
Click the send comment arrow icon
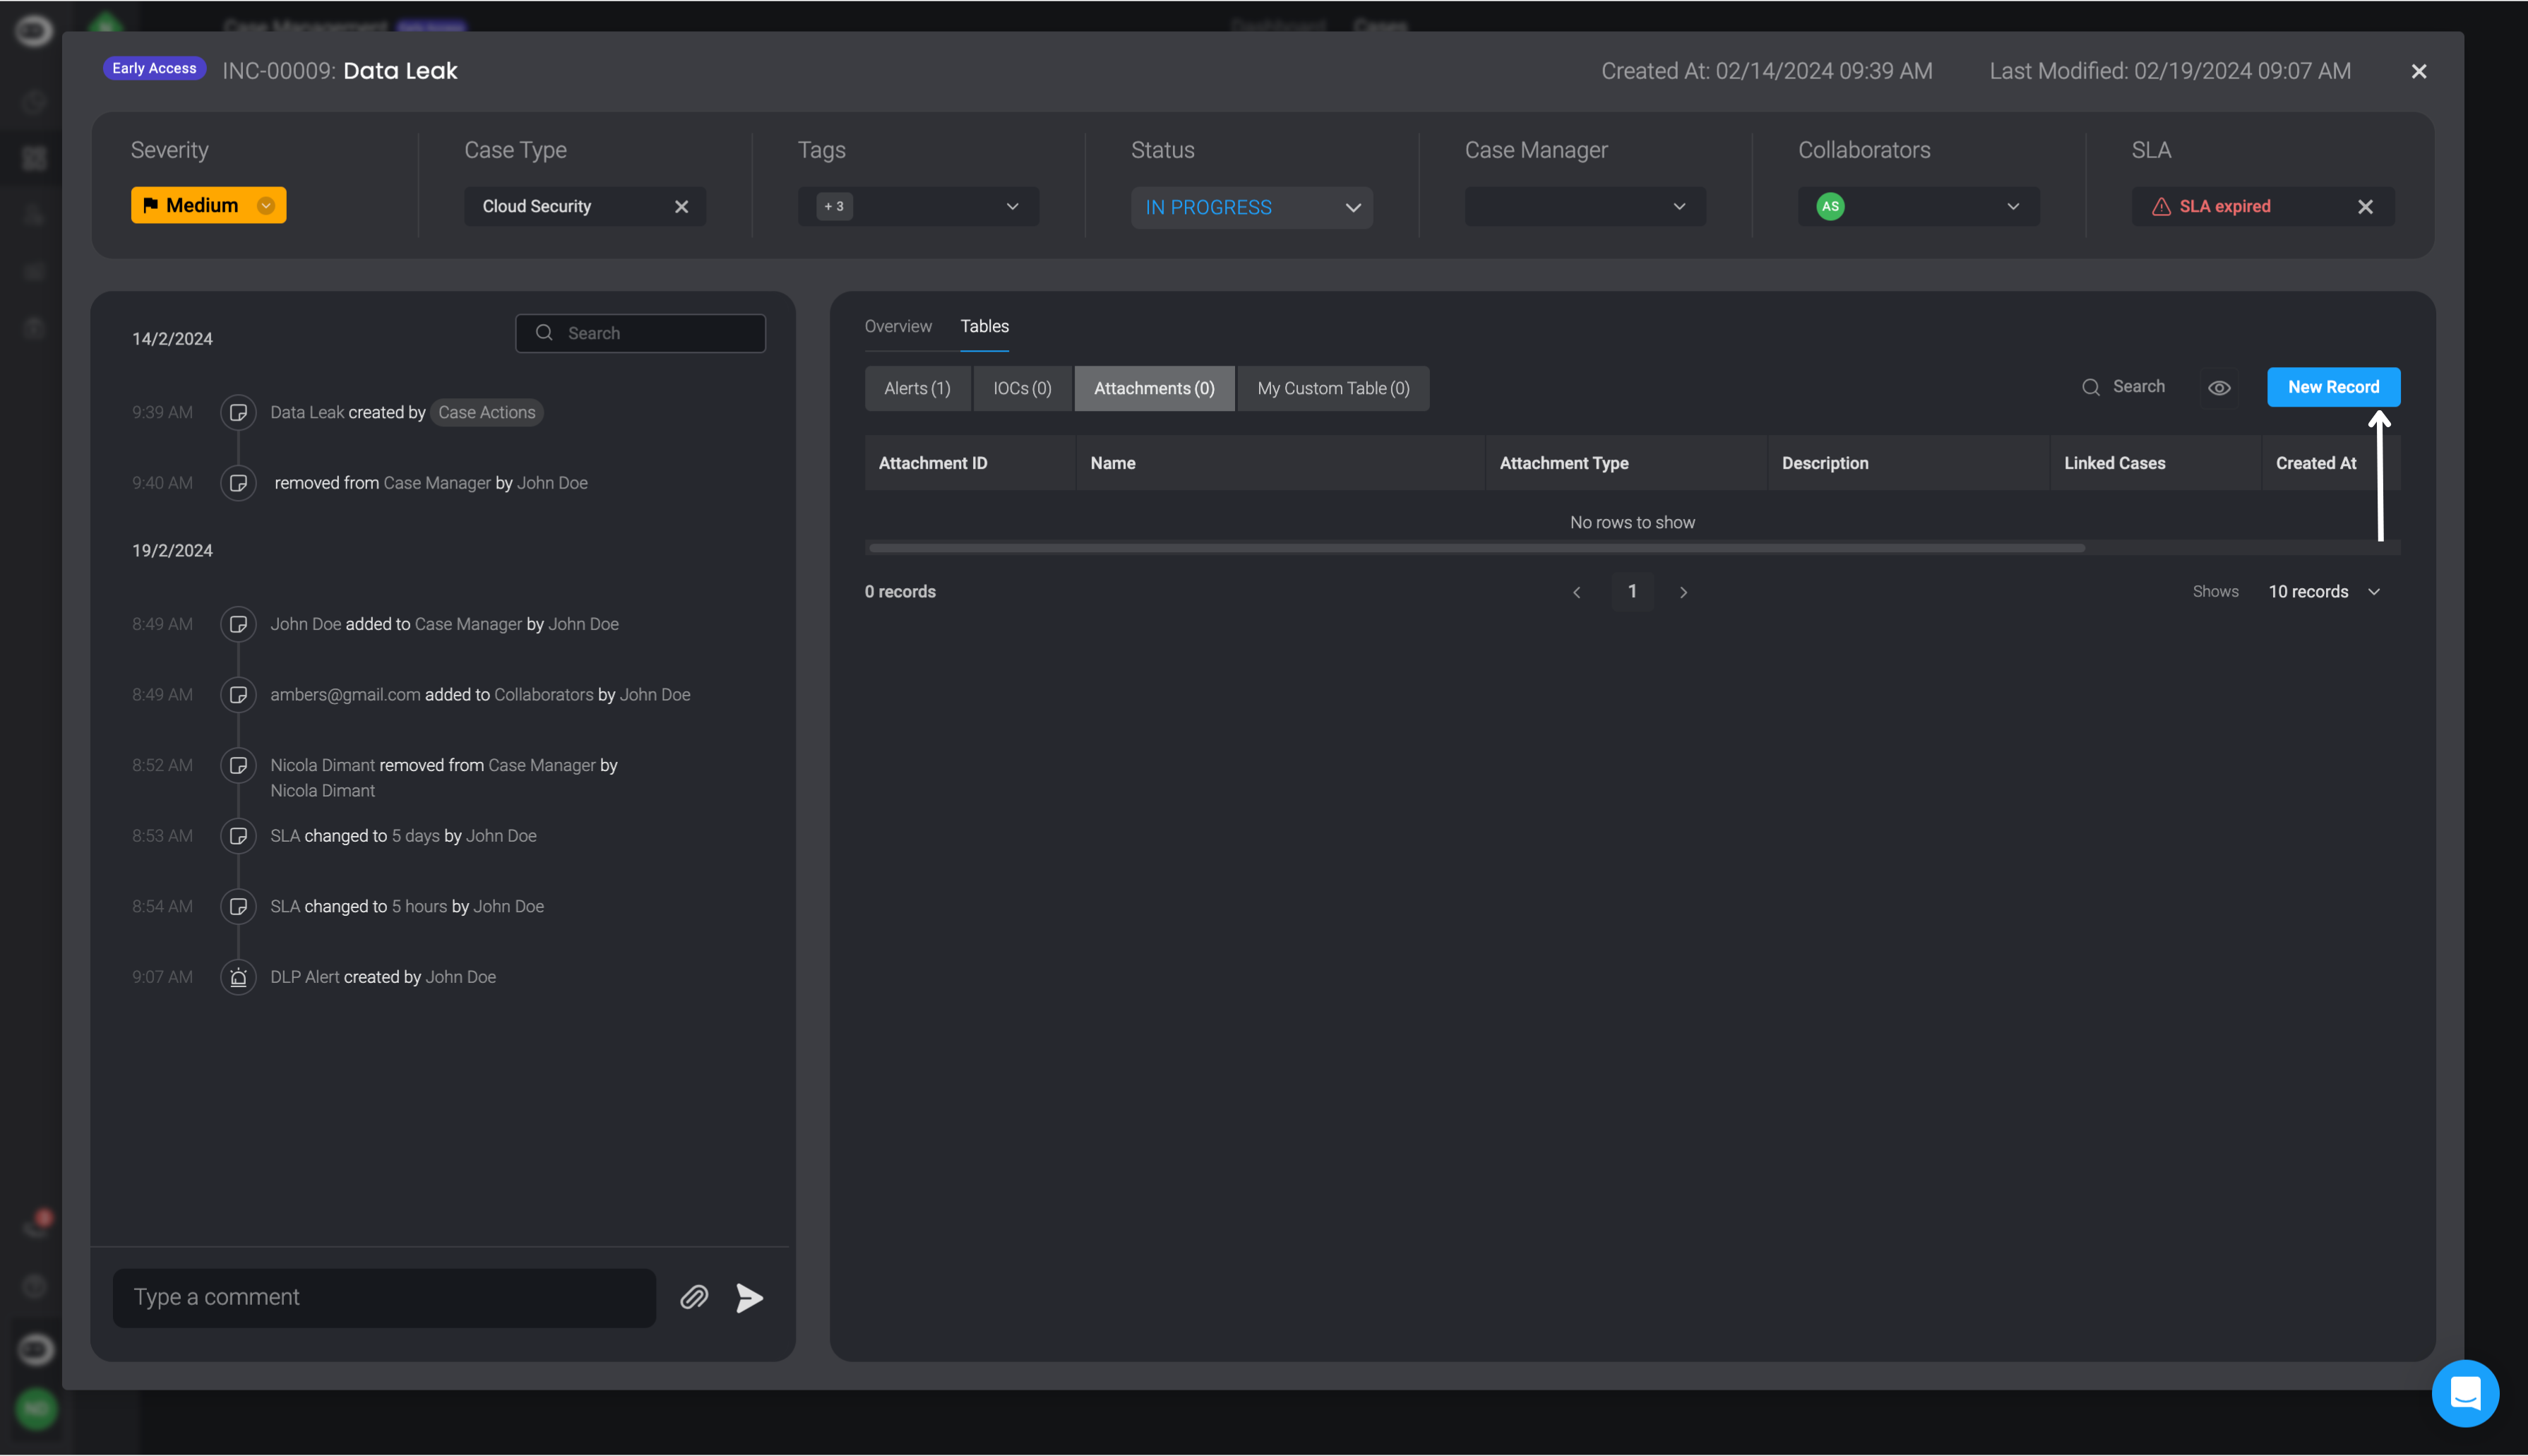point(749,1297)
